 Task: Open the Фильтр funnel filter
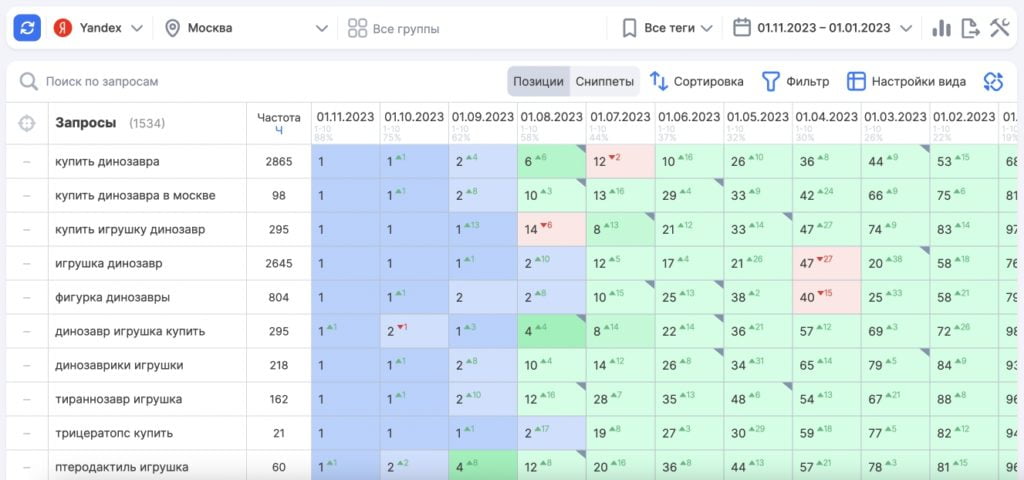point(771,81)
